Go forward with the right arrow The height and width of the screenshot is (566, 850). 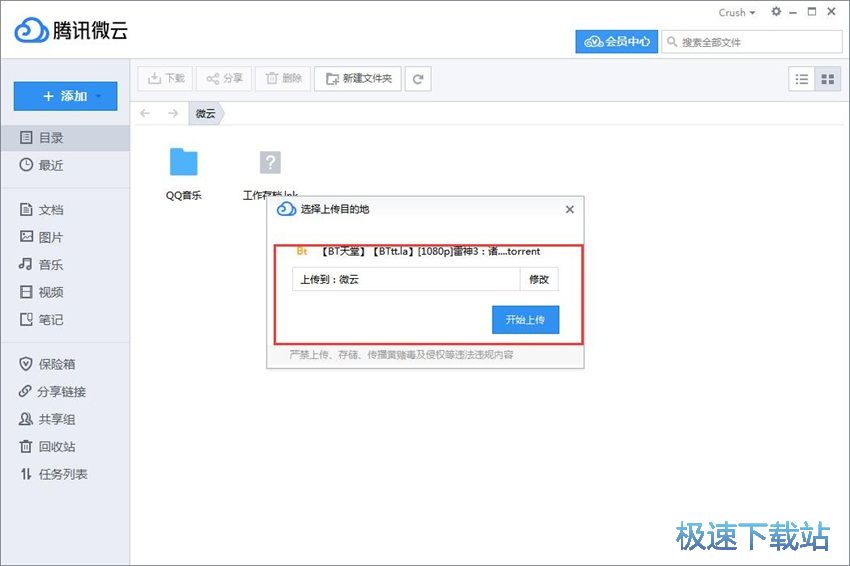(x=173, y=113)
